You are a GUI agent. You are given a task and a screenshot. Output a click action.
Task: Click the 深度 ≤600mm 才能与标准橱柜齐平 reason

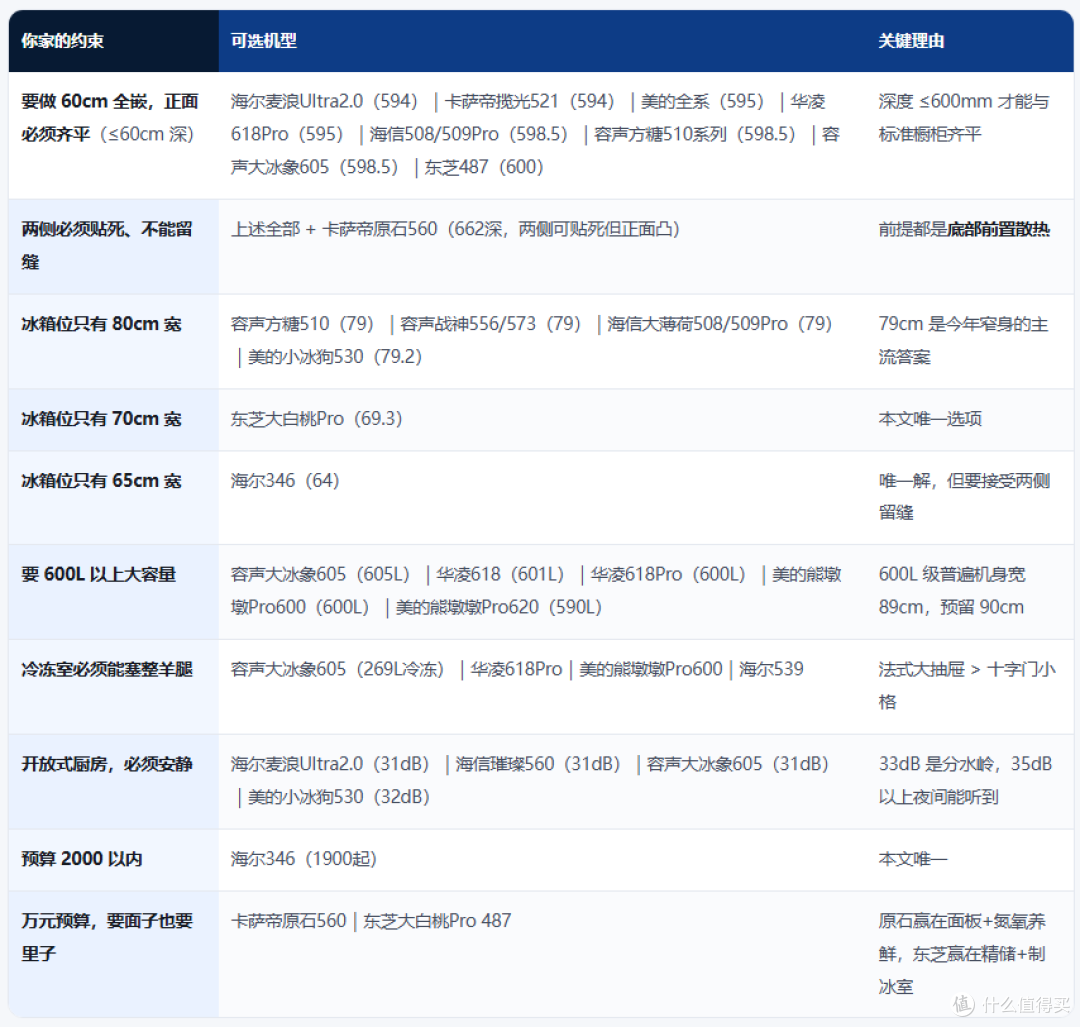click(969, 135)
